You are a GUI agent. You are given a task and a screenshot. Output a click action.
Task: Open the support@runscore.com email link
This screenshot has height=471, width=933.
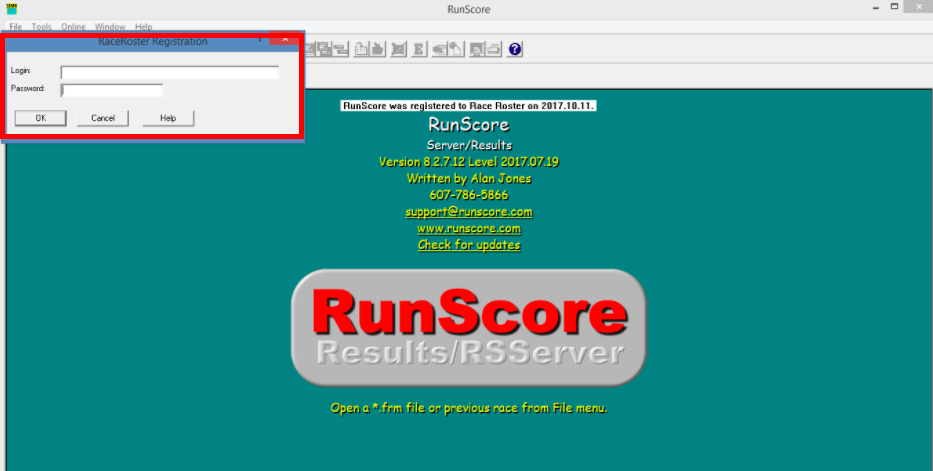468,212
